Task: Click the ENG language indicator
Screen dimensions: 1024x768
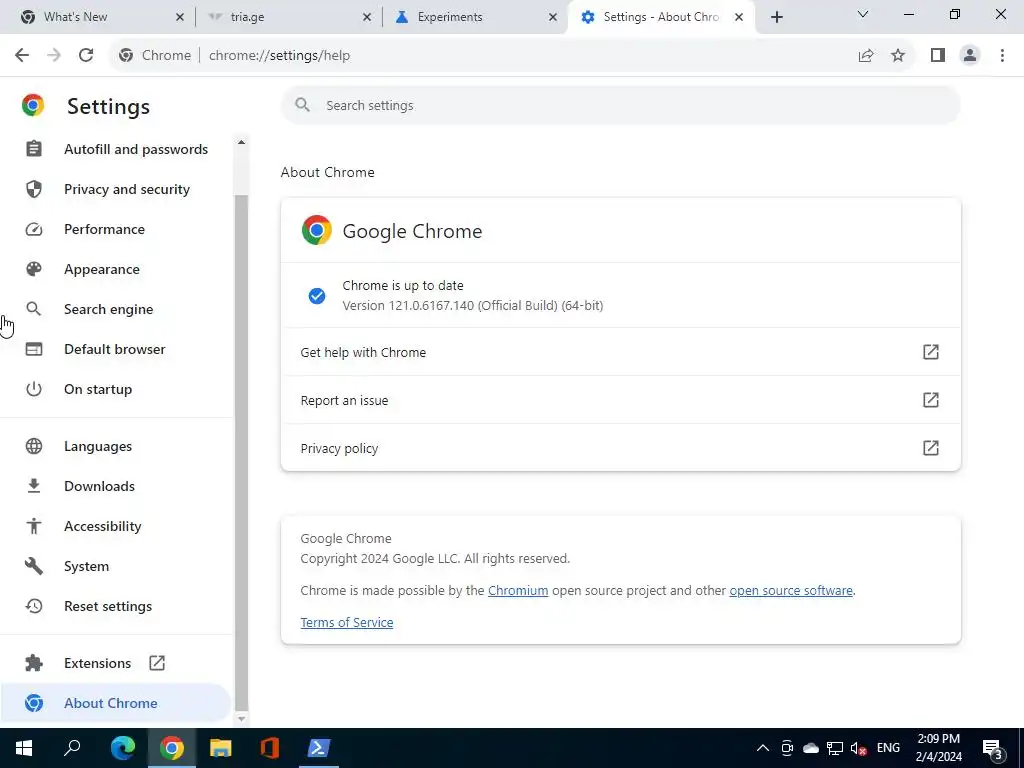Action: (888, 748)
